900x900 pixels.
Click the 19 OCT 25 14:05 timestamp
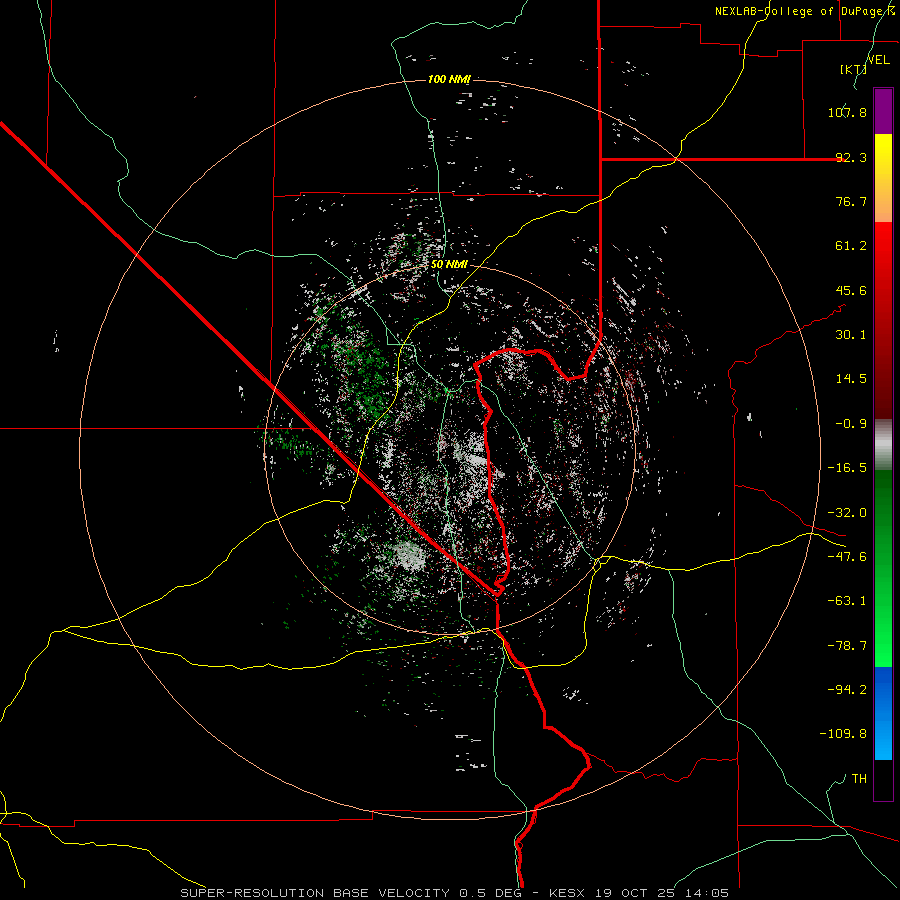click(661, 893)
